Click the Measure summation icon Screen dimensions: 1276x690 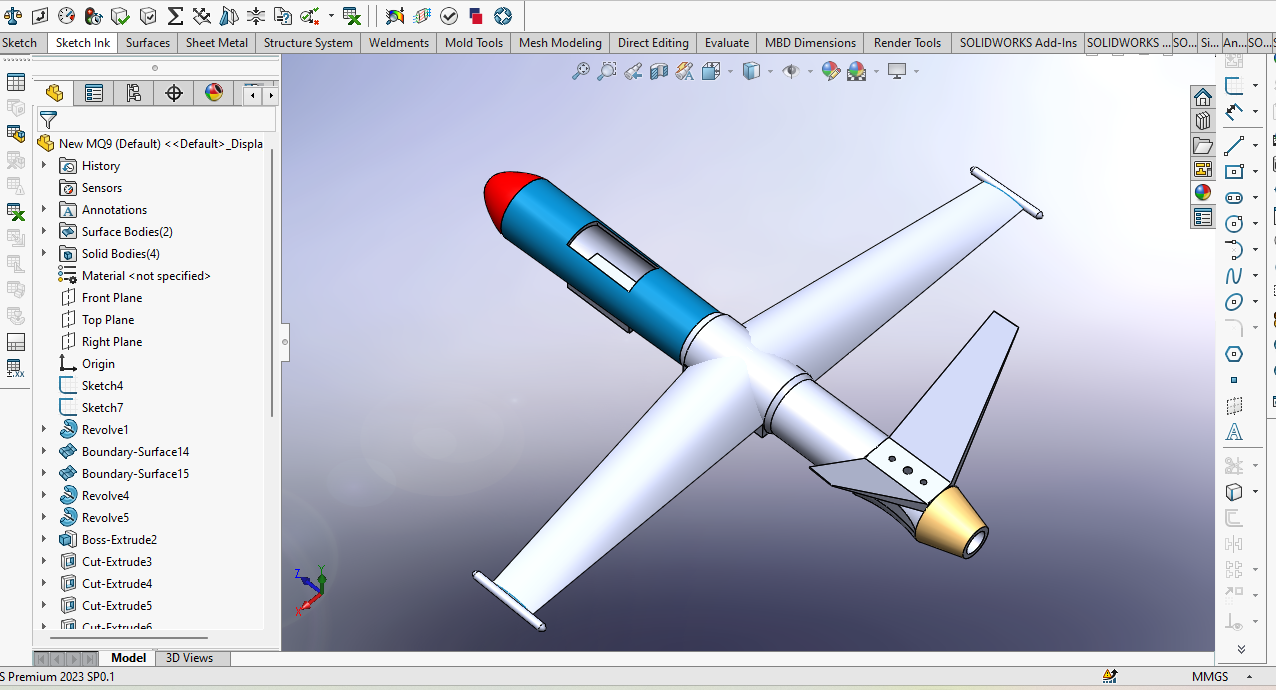point(175,16)
